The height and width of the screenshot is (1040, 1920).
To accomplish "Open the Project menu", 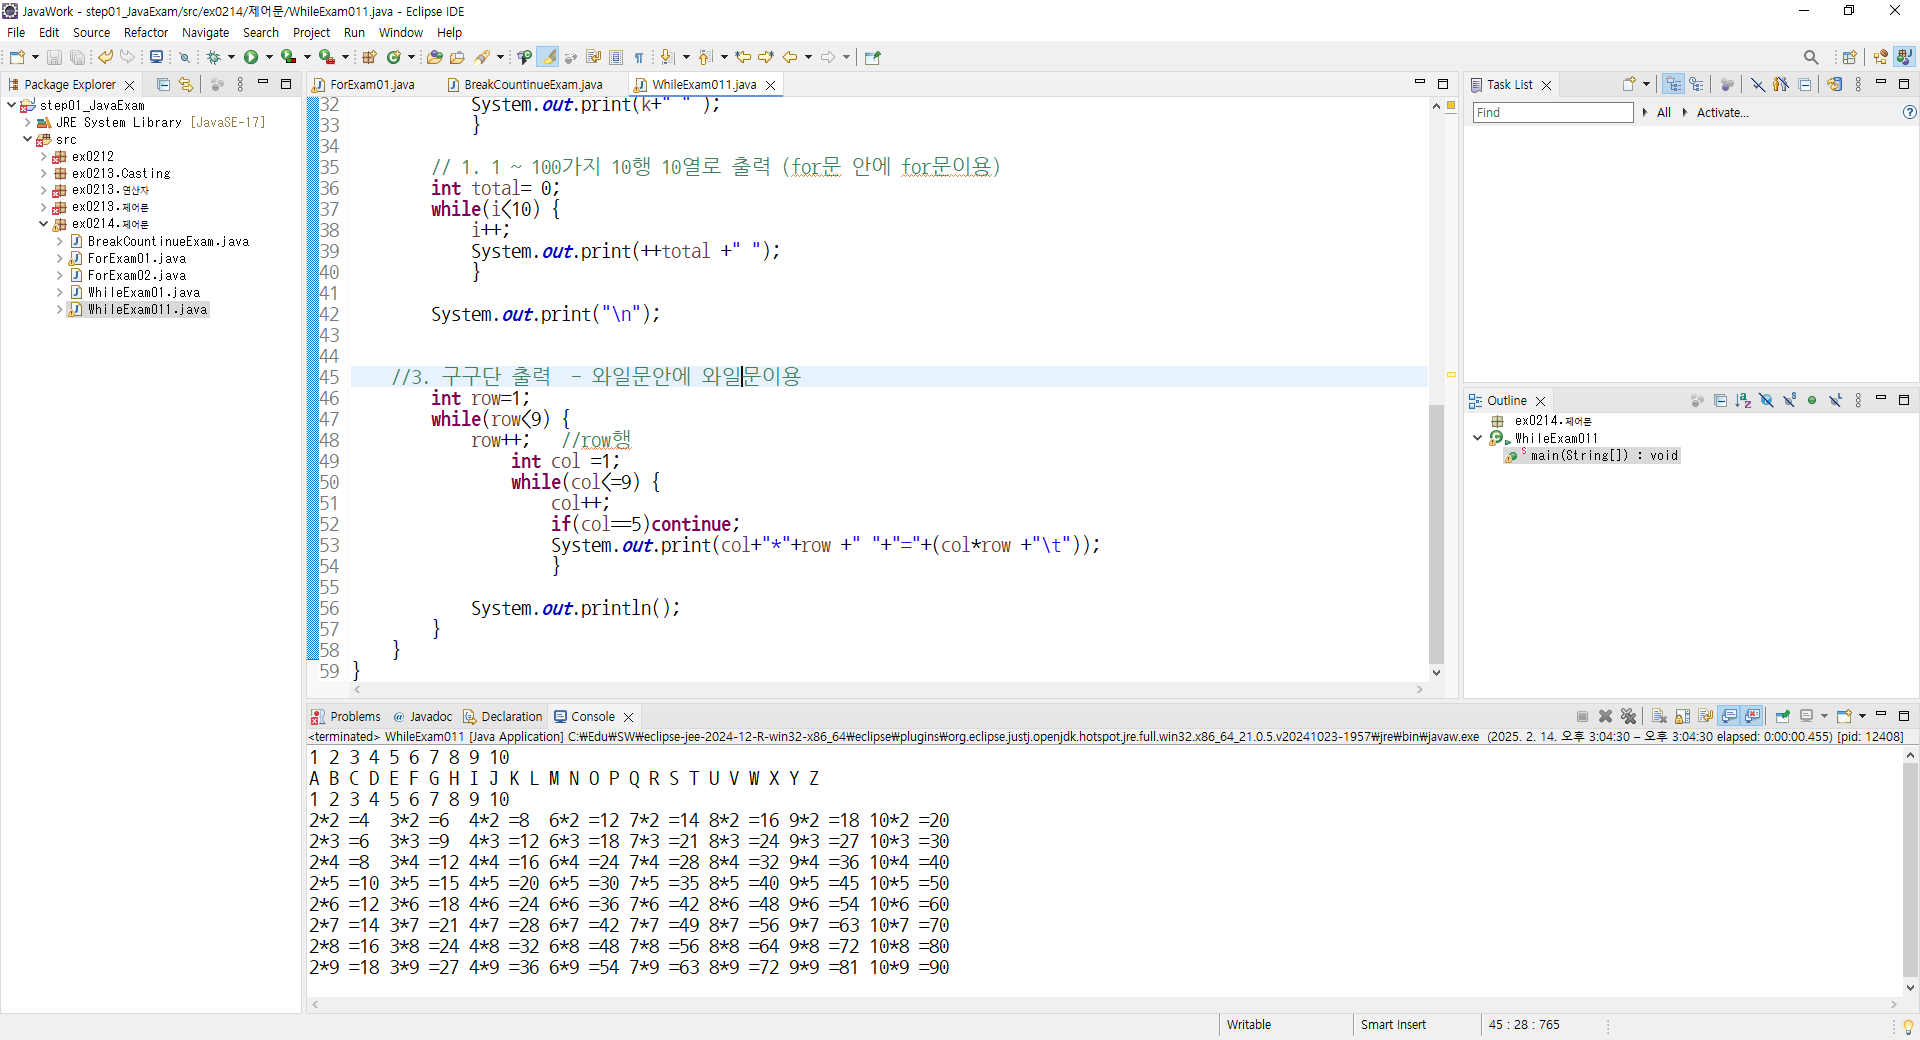I will point(311,32).
